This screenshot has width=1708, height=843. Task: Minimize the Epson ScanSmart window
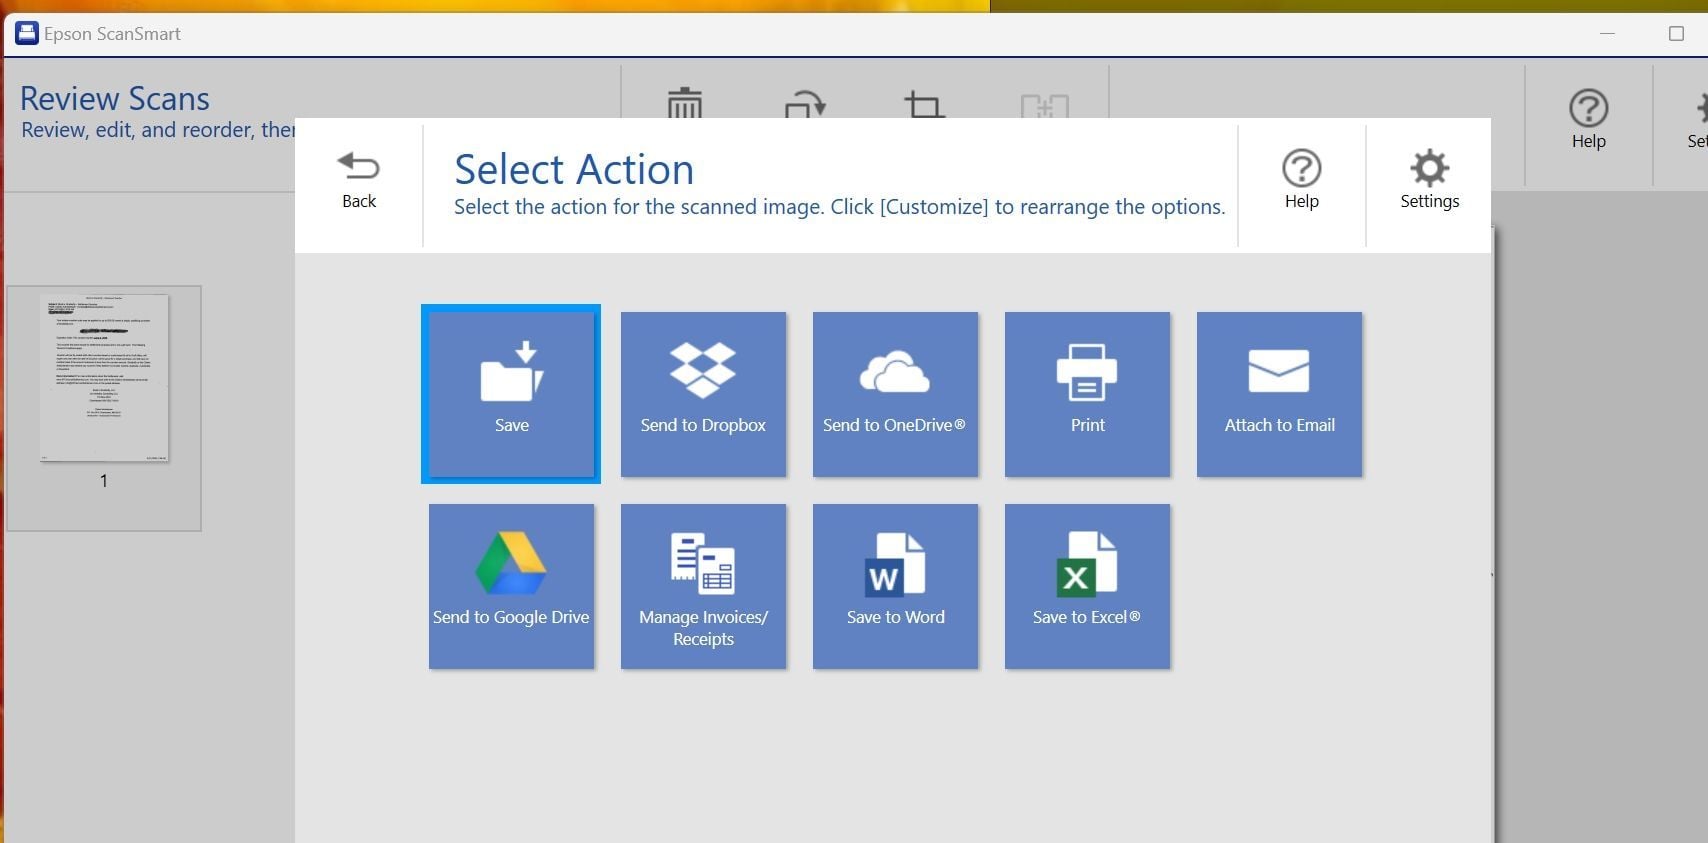point(1607,34)
